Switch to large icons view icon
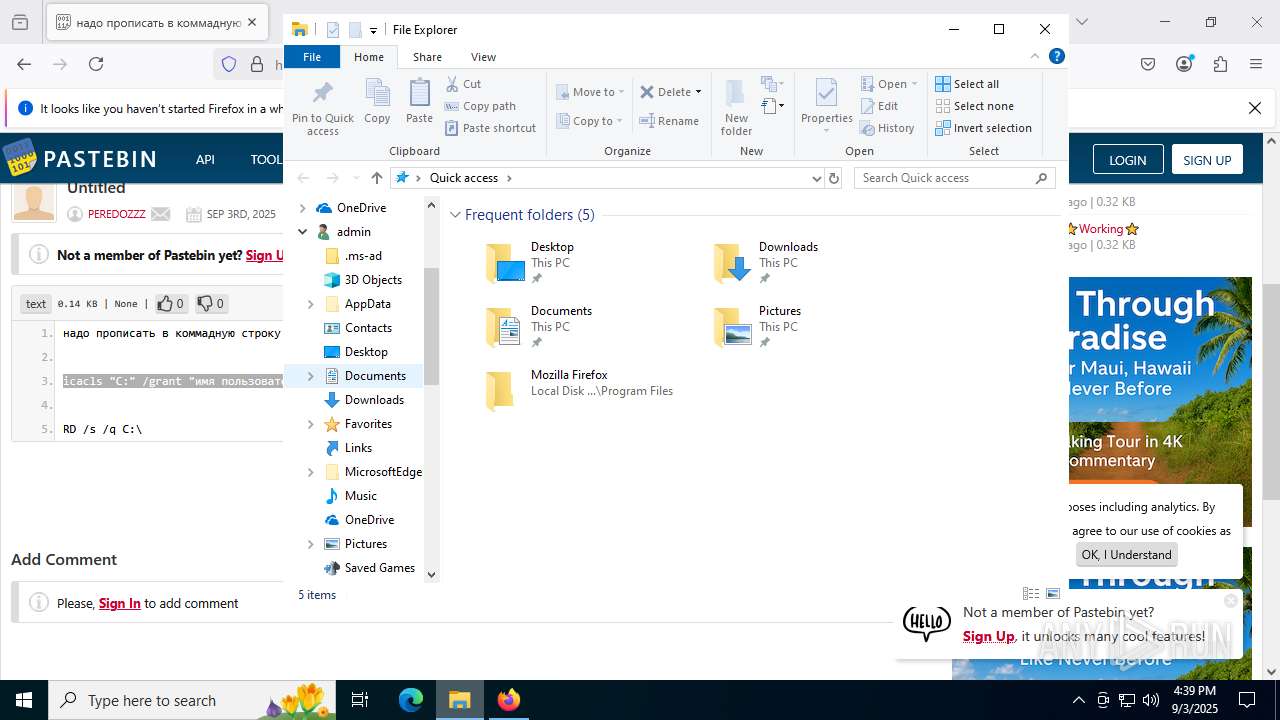Image resolution: width=1280 pixels, height=720 pixels. coord(1053,594)
